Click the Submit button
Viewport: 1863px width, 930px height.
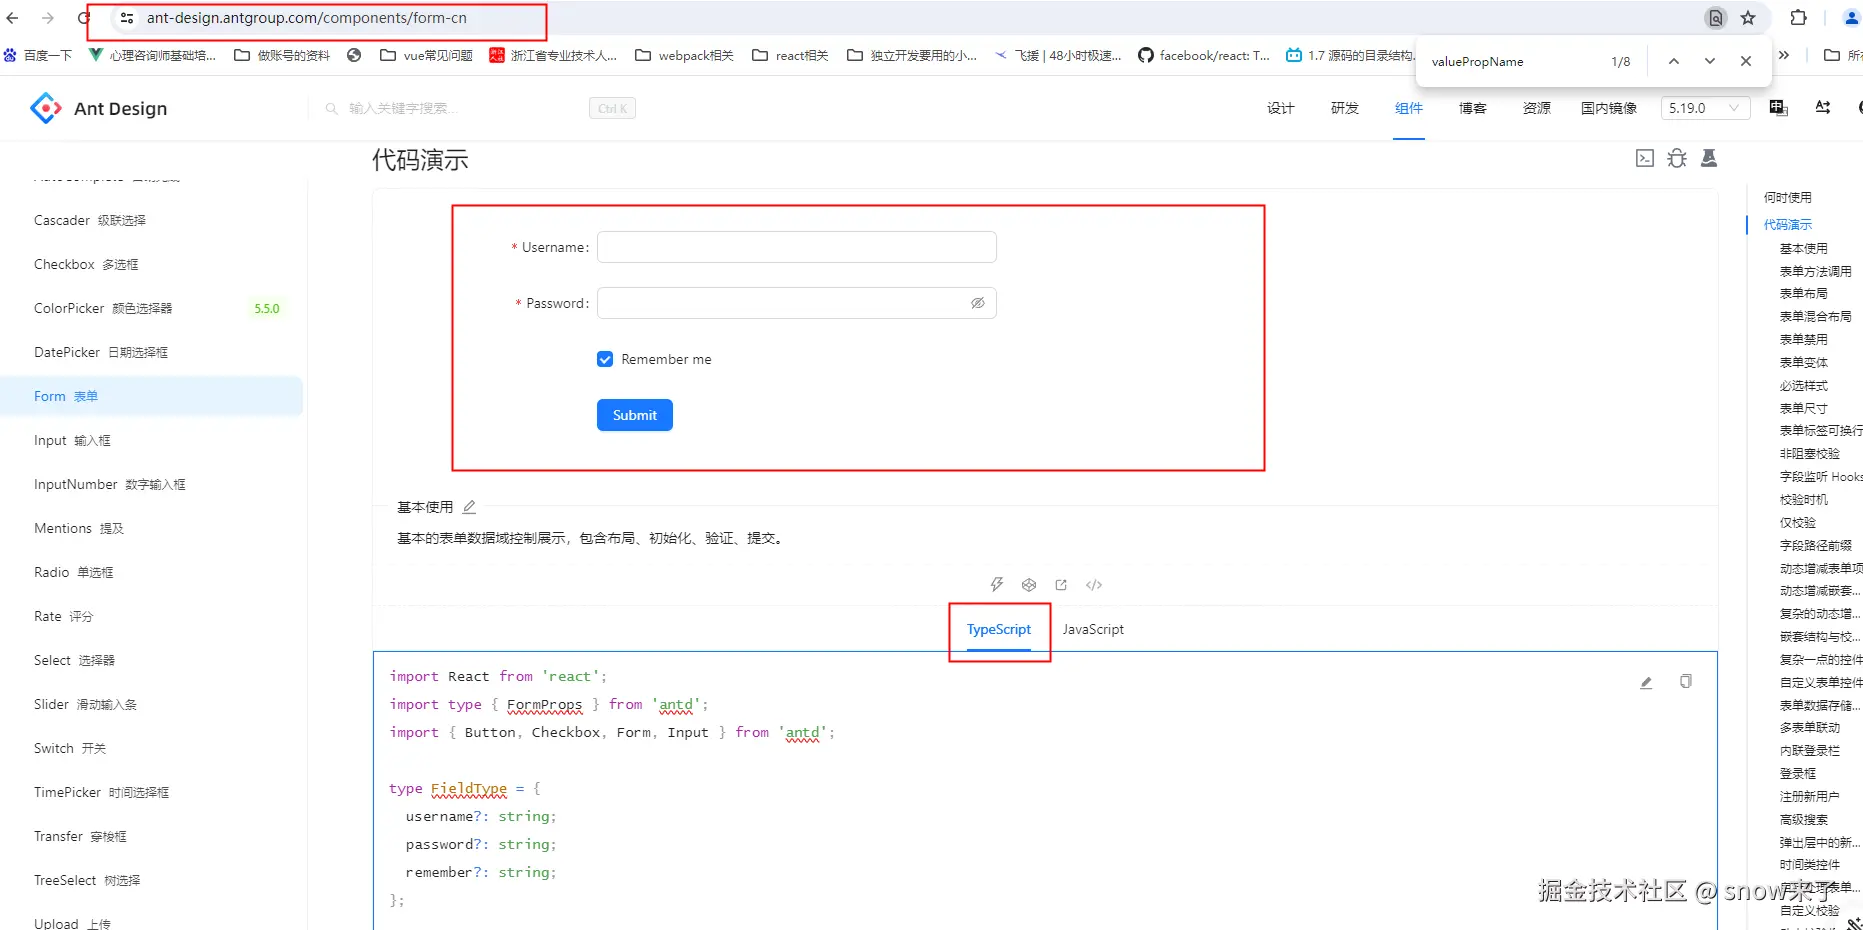tap(635, 415)
